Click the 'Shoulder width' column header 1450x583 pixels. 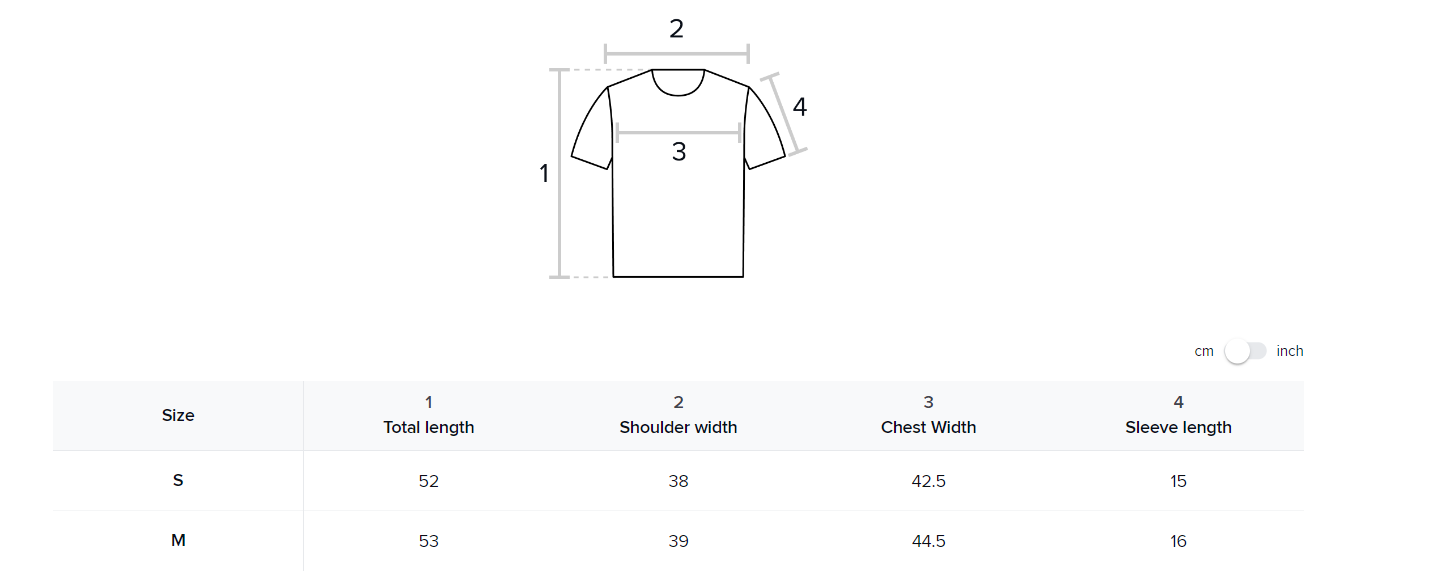tap(678, 427)
